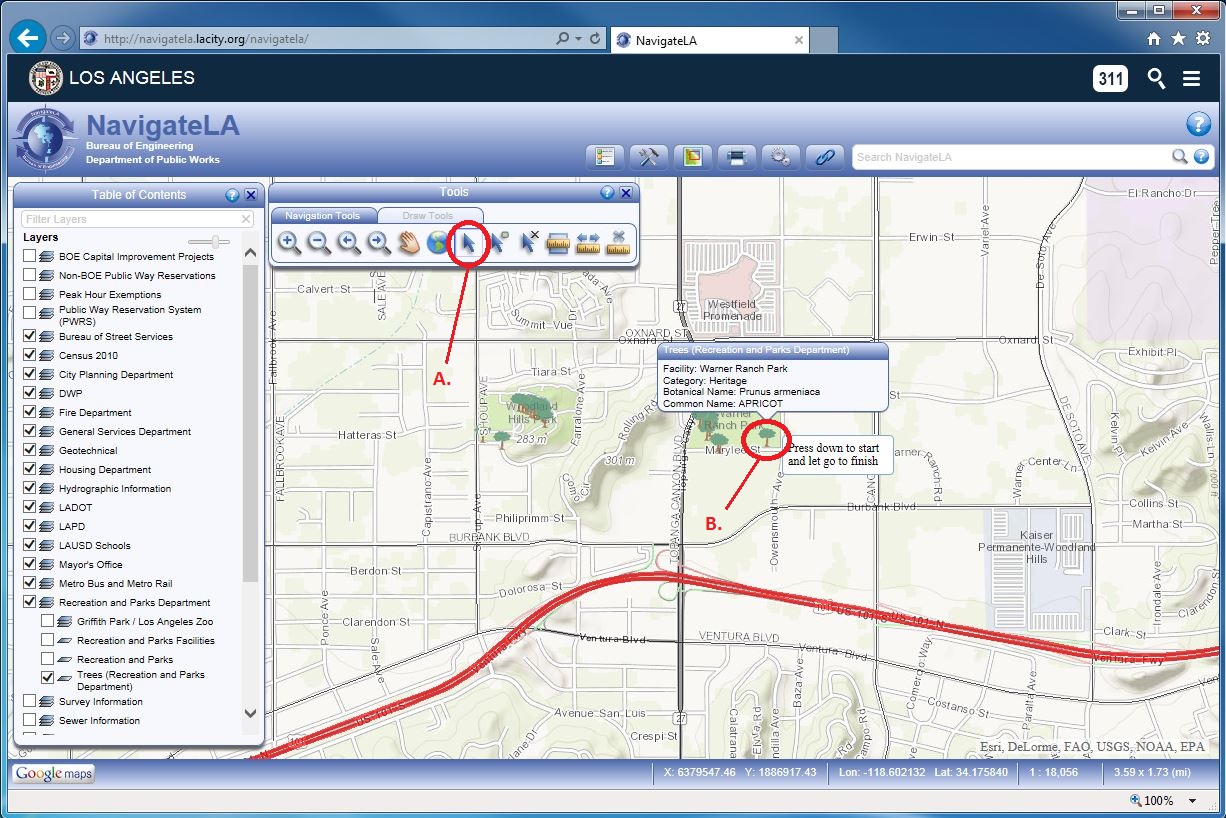
Task: Click the full extent globe icon
Action: pos(438,243)
